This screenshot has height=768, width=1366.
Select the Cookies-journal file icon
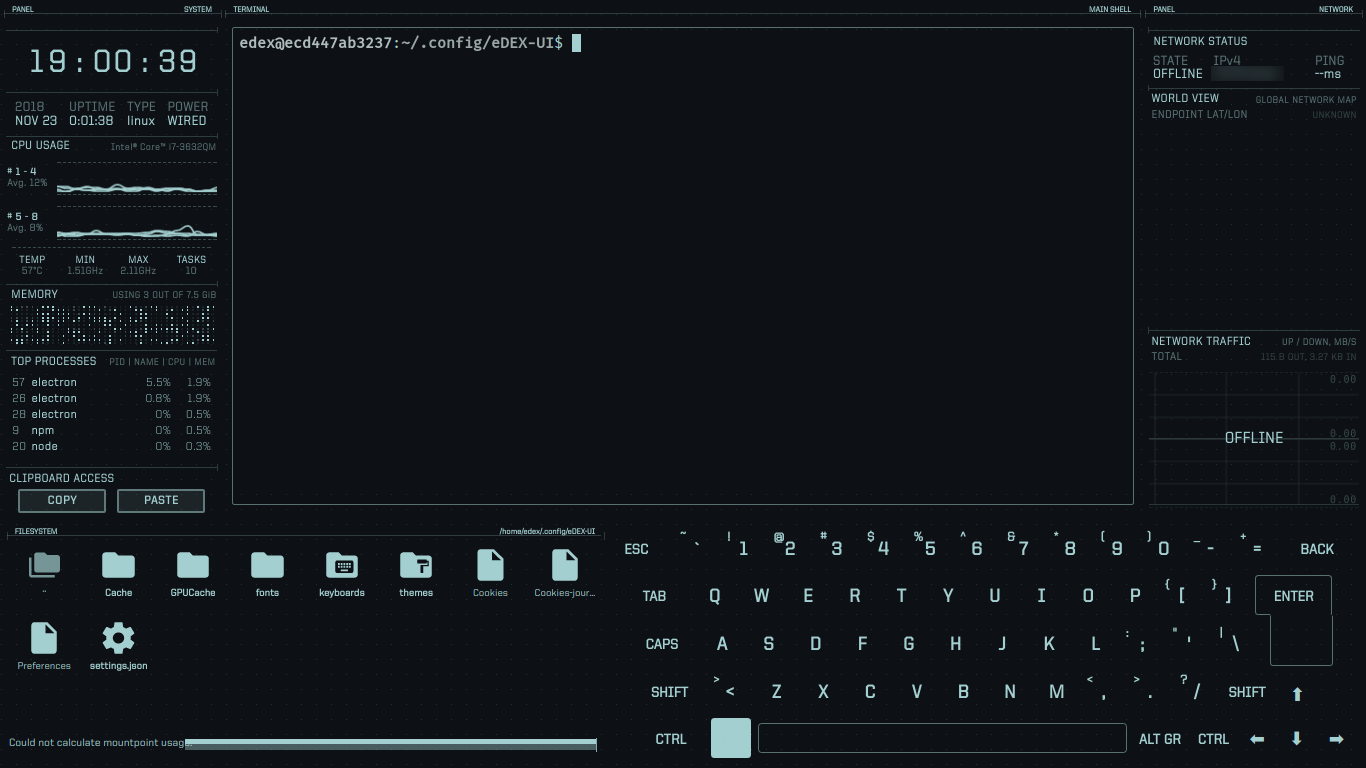point(565,566)
